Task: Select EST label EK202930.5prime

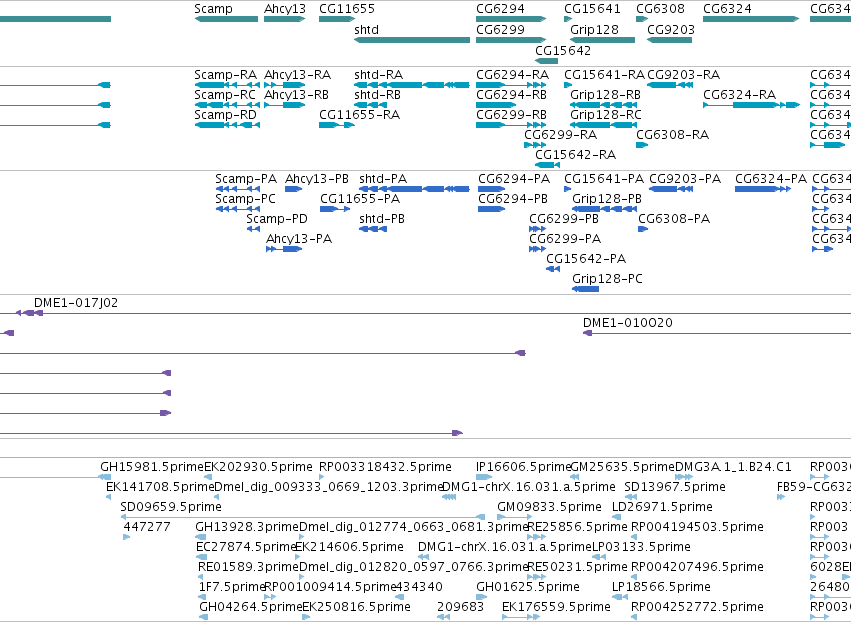Action: [x=258, y=467]
